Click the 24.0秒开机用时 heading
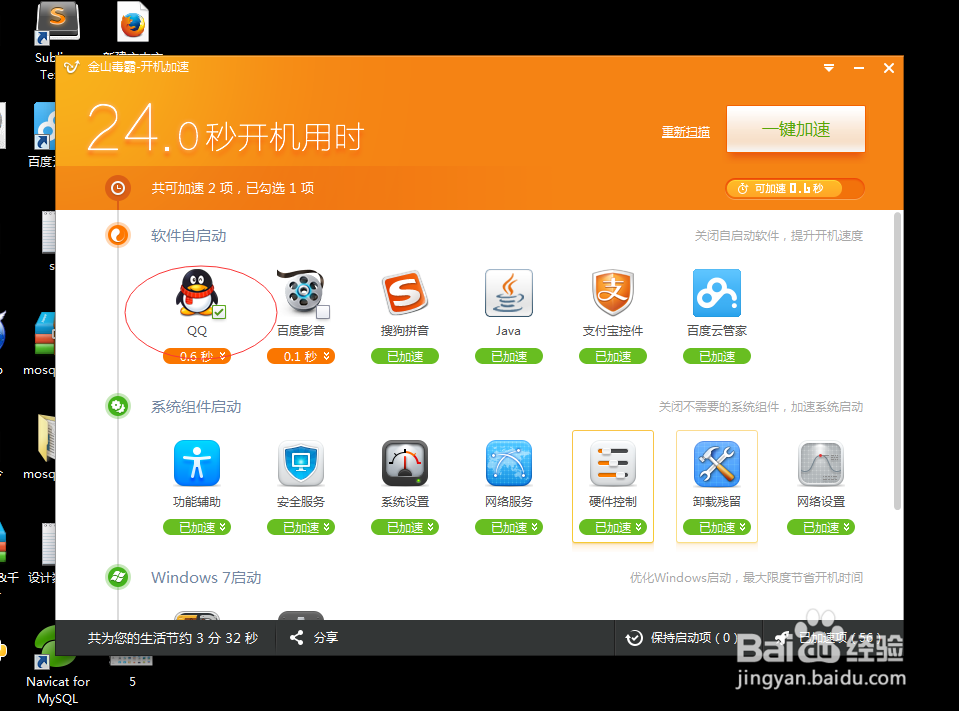Screen dimensions: 959x711 (226, 129)
